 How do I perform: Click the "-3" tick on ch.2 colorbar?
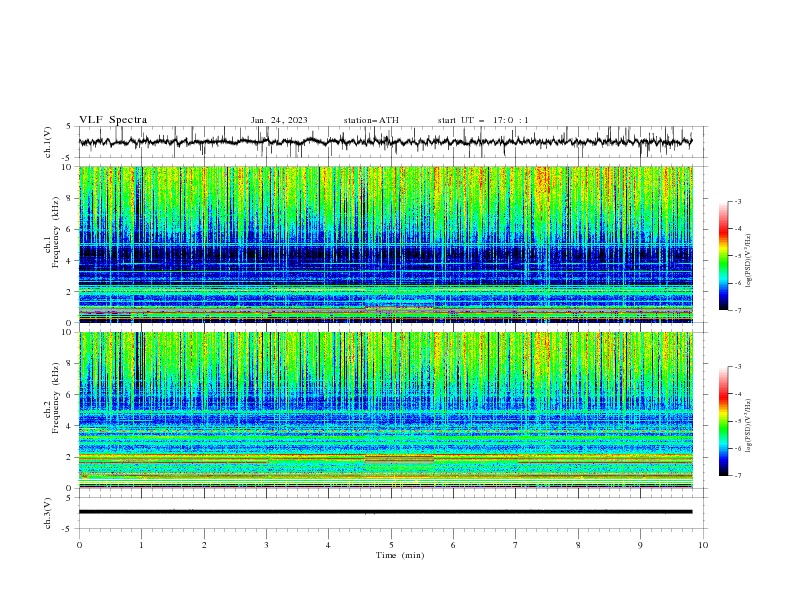coord(737,367)
